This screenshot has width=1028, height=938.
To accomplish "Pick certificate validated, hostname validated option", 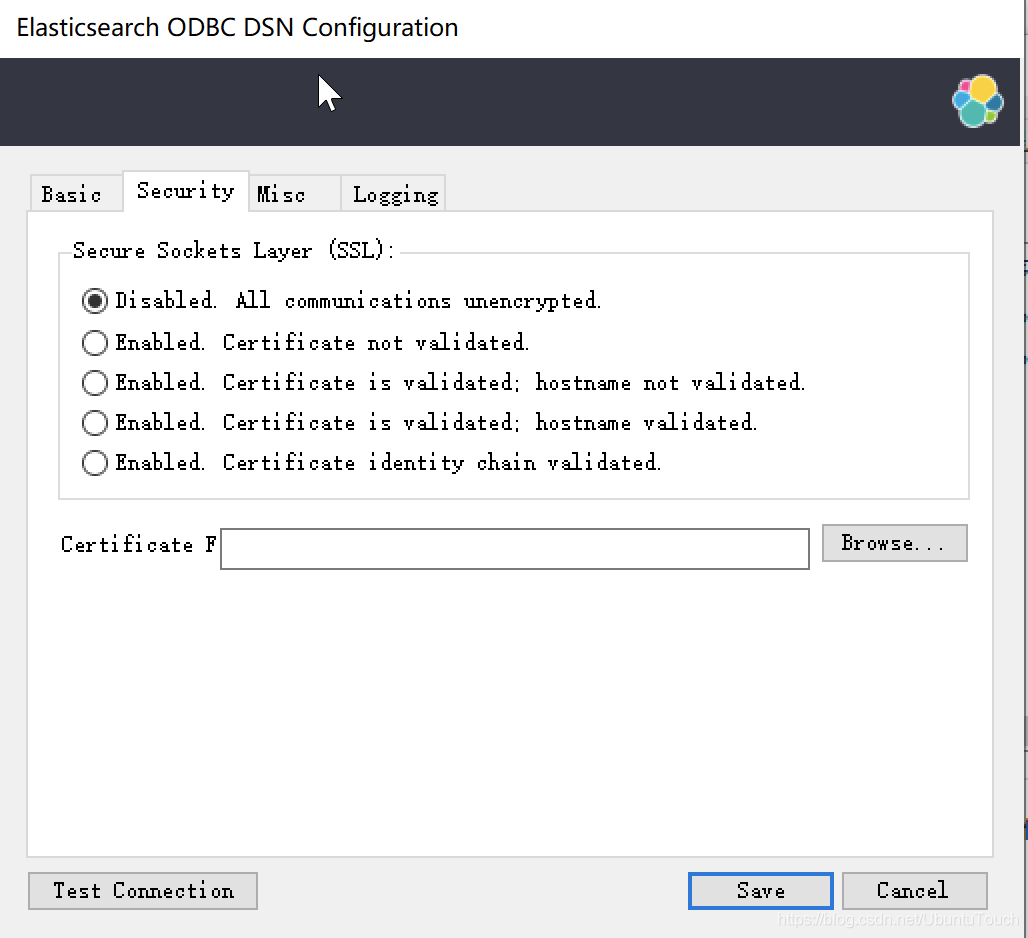I will point(95,423).
